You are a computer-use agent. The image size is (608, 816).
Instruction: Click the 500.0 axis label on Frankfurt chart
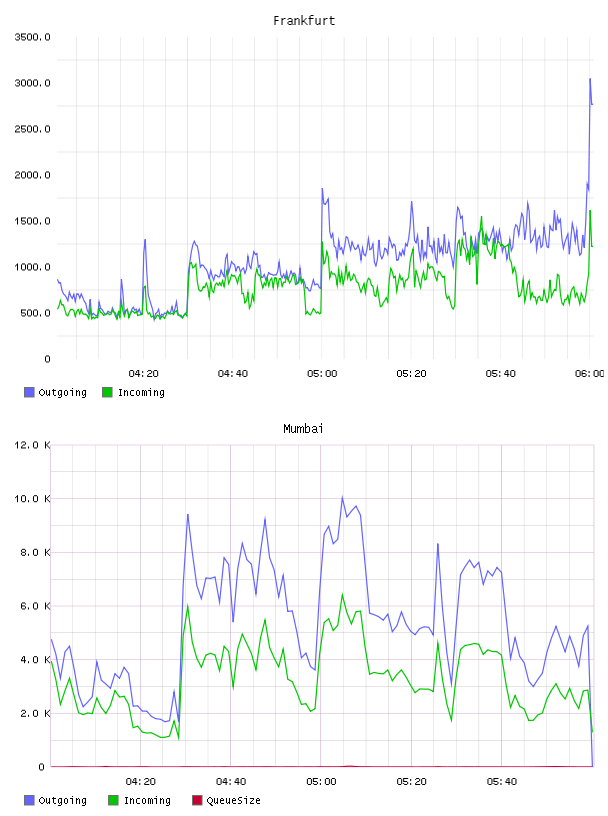35,313
